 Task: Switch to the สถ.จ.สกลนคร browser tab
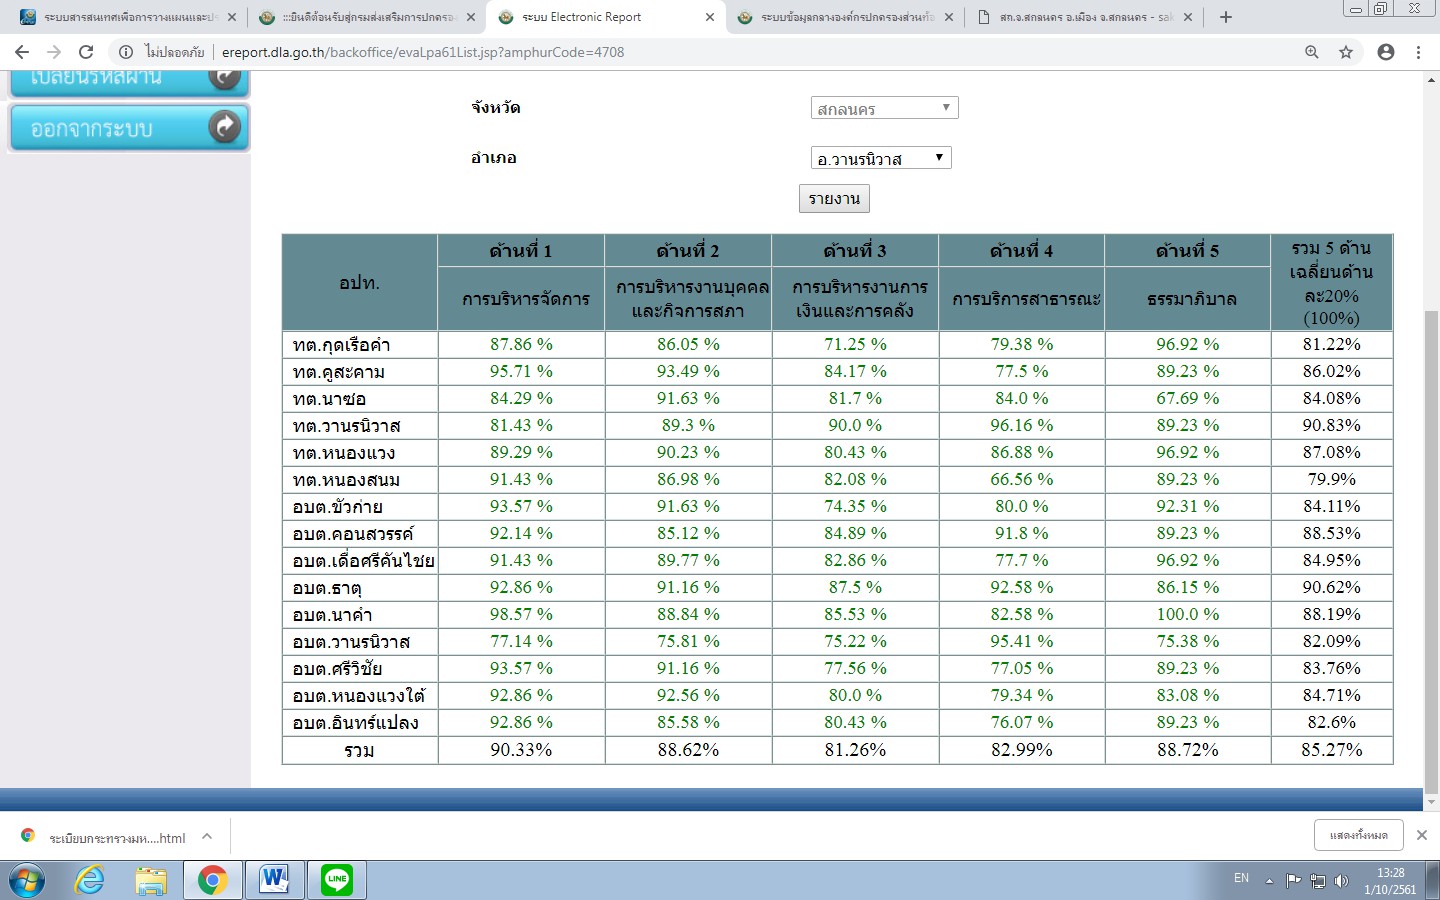pyautogui.click(x=1085, y=17)
